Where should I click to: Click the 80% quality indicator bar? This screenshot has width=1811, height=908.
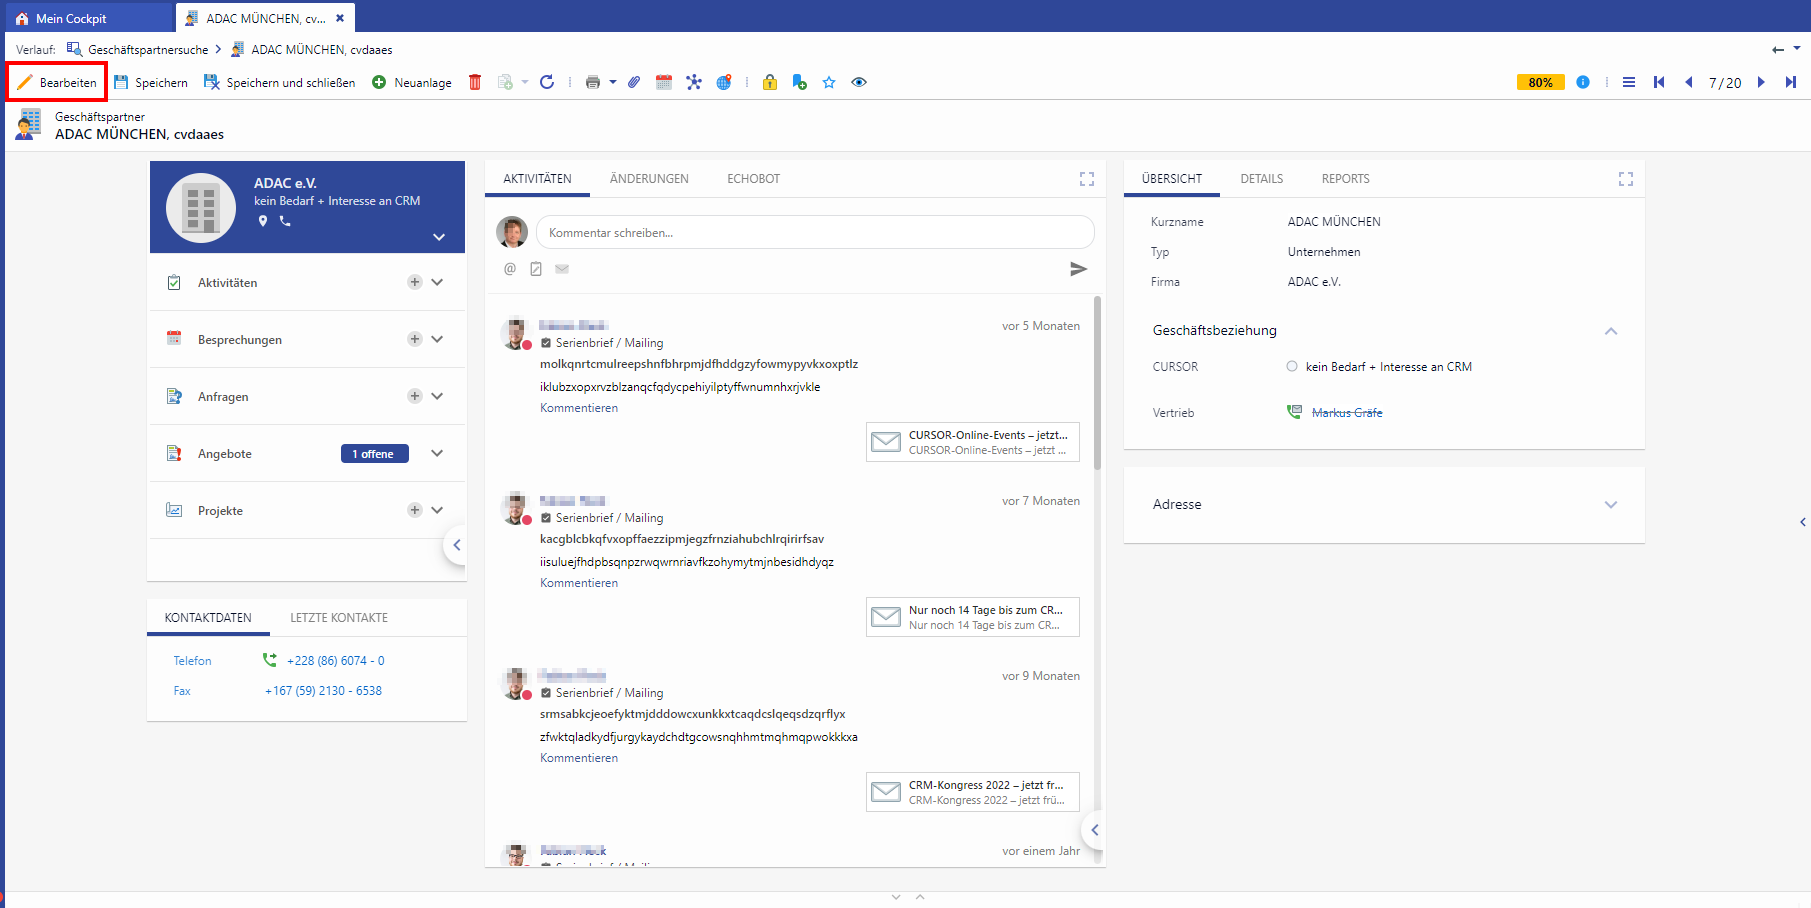pos(1540,82)
